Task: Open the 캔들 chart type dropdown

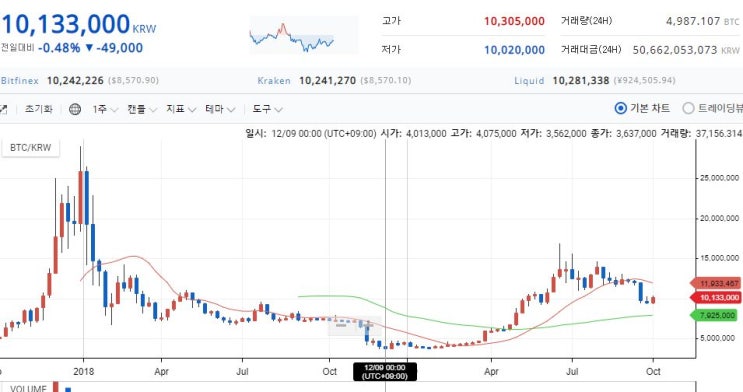Action: [x=141, y=109]
